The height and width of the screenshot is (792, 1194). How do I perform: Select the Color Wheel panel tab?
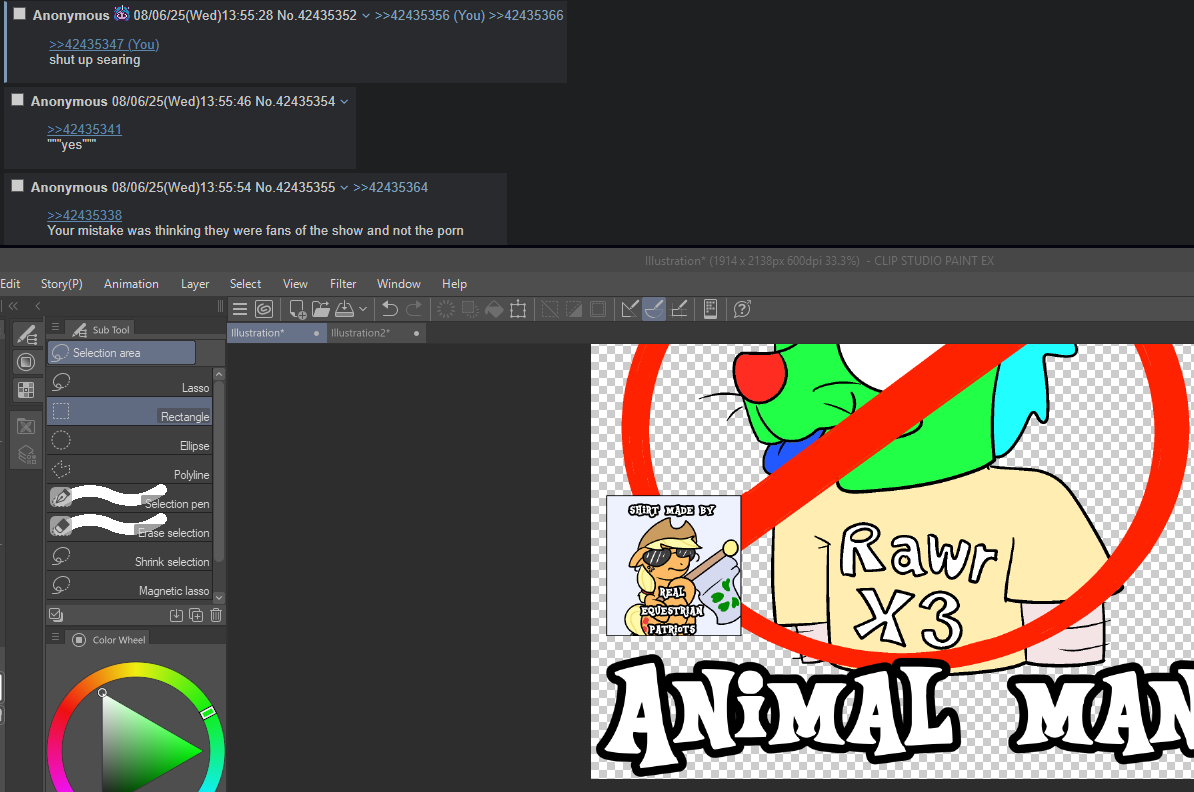coord(109,640)
